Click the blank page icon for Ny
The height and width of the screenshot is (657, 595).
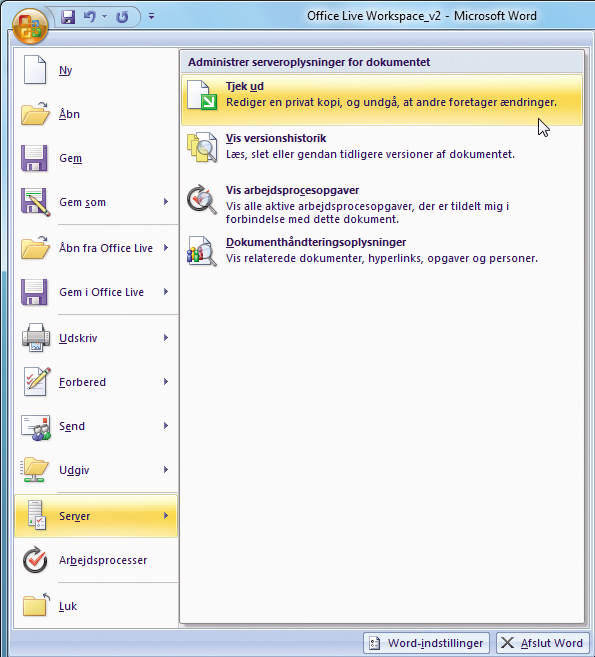[35, 70]
